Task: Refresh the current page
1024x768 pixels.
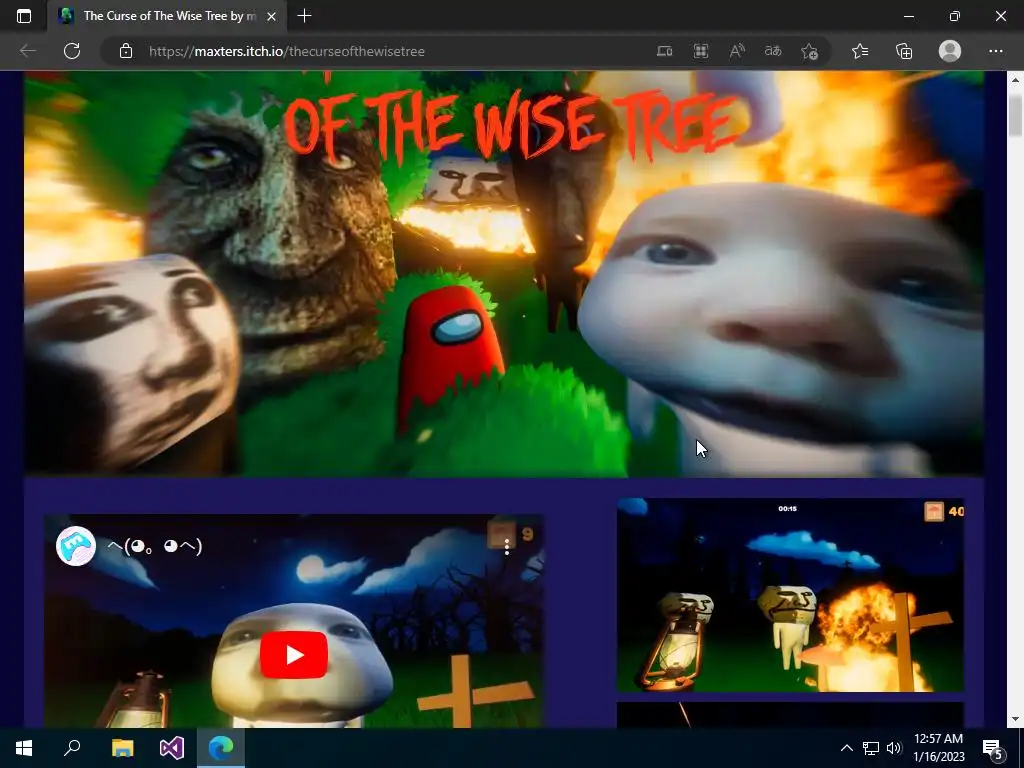Action: [72, 51]
